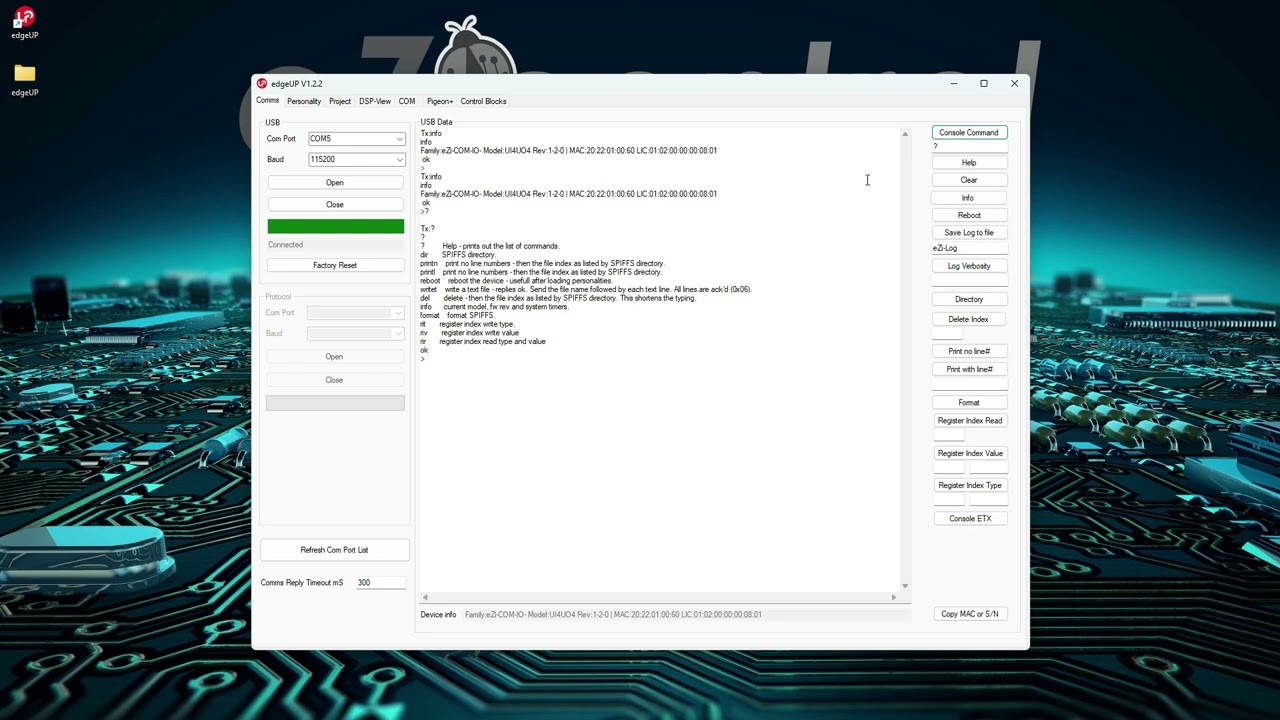
Task: Click the Format button
Action: click(969, 402)
